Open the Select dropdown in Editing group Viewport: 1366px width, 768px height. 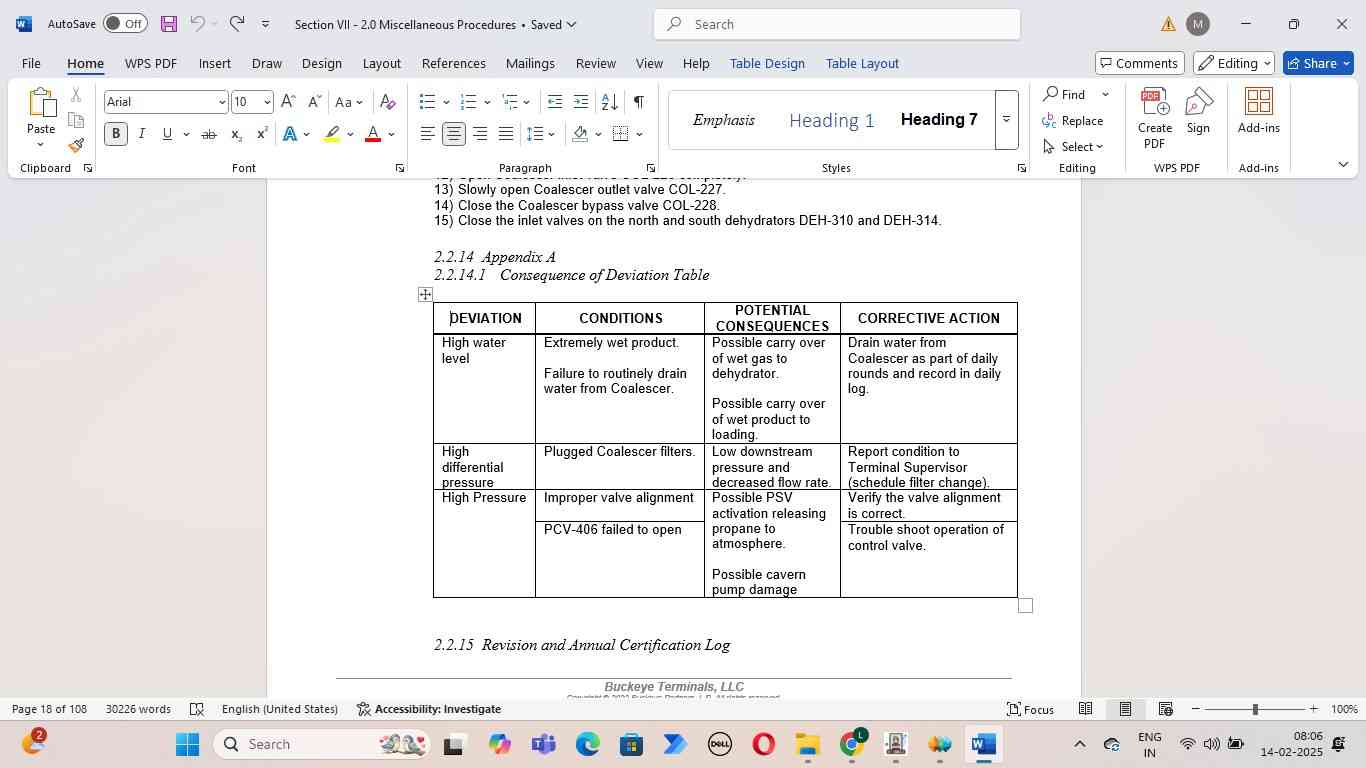click(x=1074, y=147)
